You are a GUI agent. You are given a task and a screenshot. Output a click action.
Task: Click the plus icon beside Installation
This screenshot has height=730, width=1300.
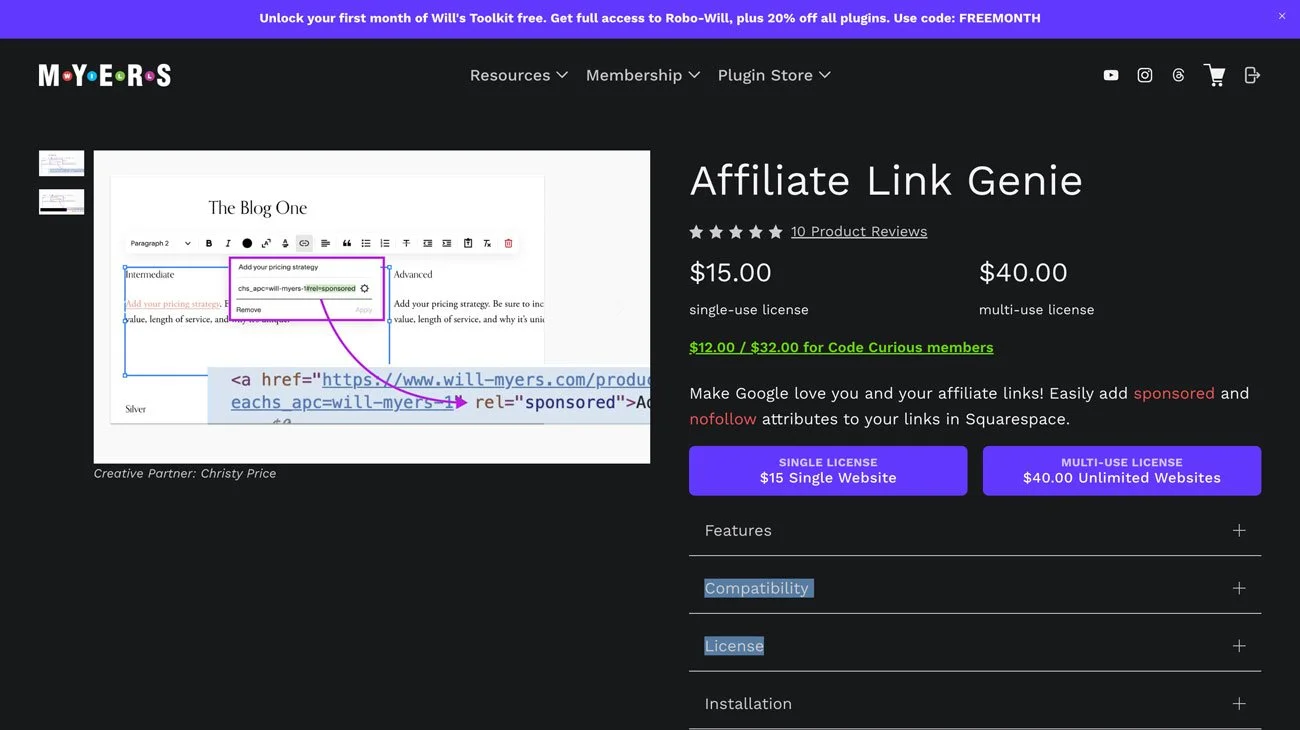pos(1239,704)
